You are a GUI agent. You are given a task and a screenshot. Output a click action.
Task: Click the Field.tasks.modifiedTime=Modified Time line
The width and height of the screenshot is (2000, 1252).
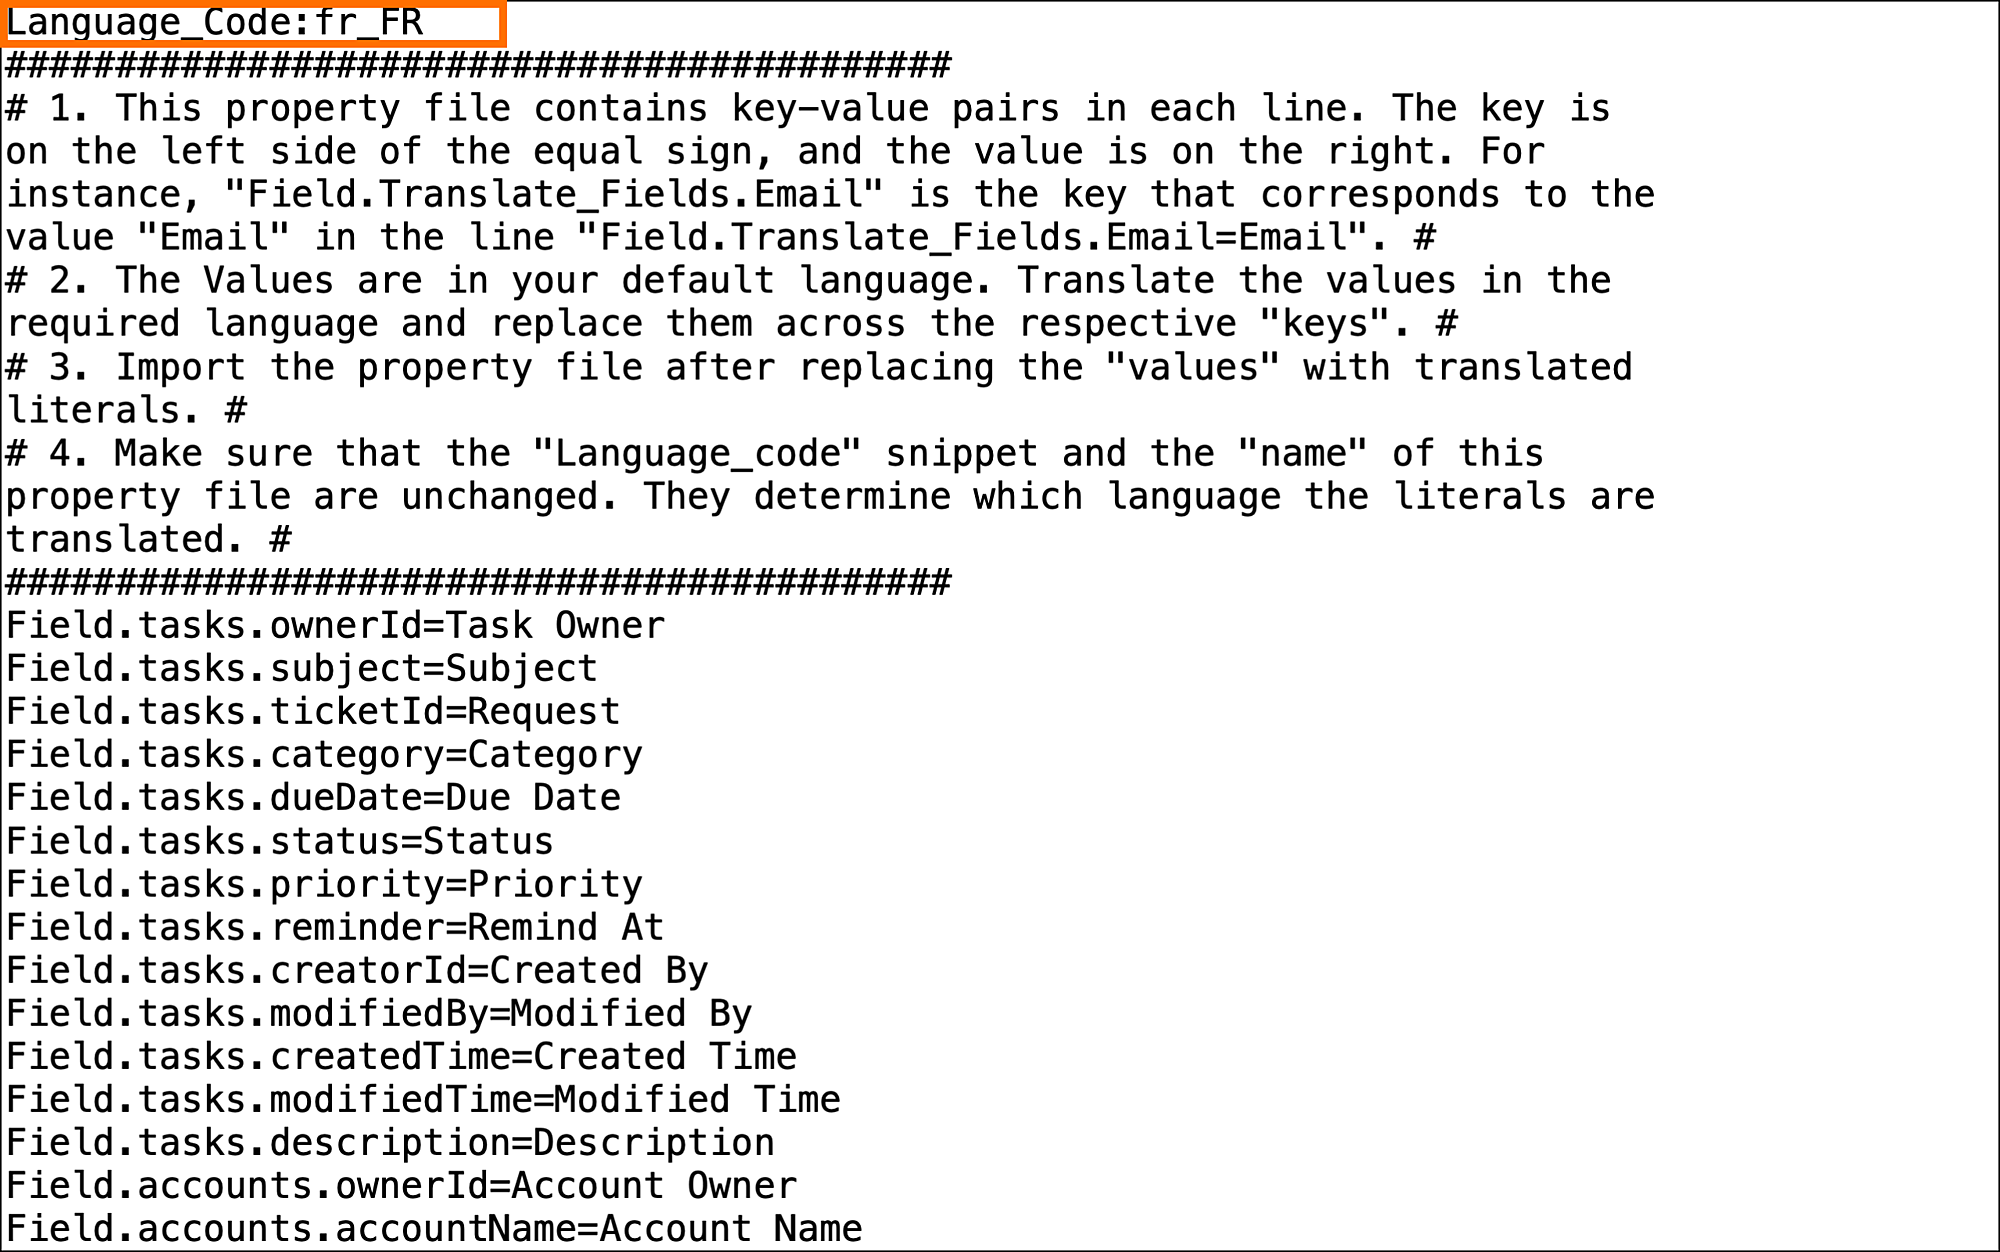[423, 1100]
